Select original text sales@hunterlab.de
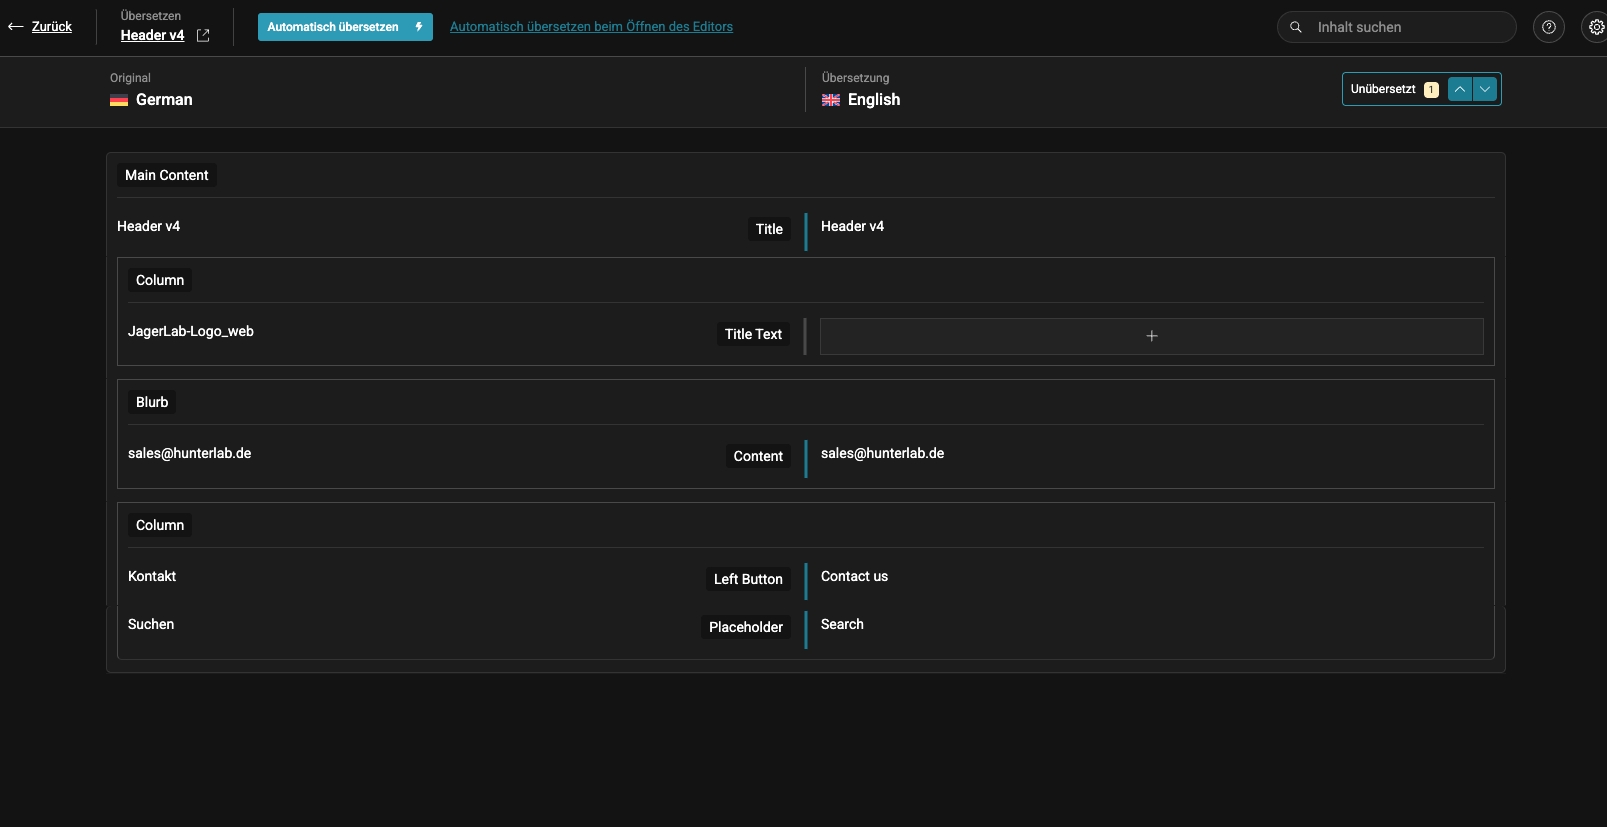Viewport: 1607px width, 827px height. (x=190, y=453)
